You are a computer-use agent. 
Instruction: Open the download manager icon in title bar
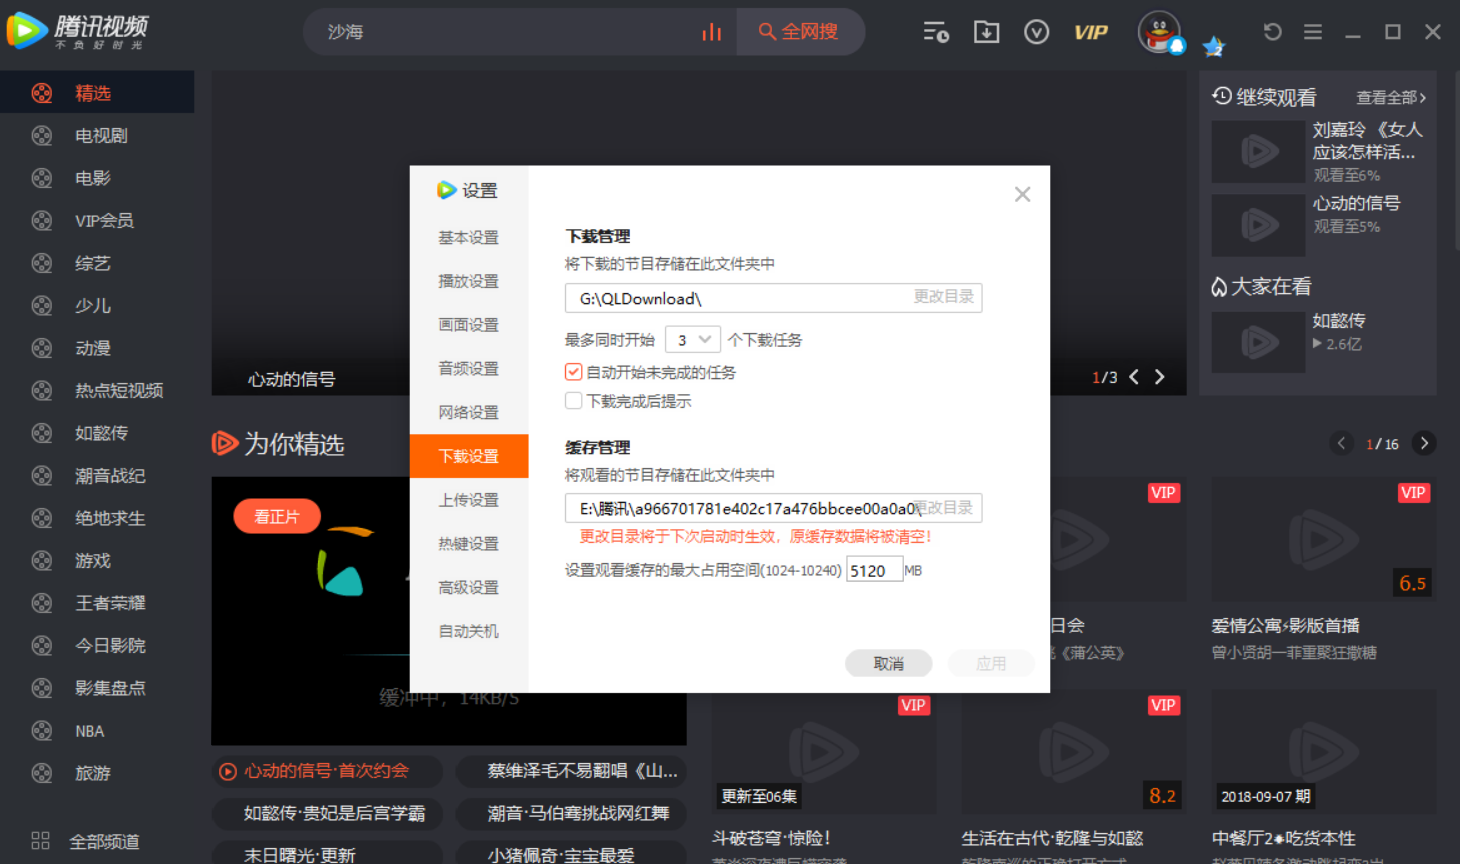pos(986,32)
